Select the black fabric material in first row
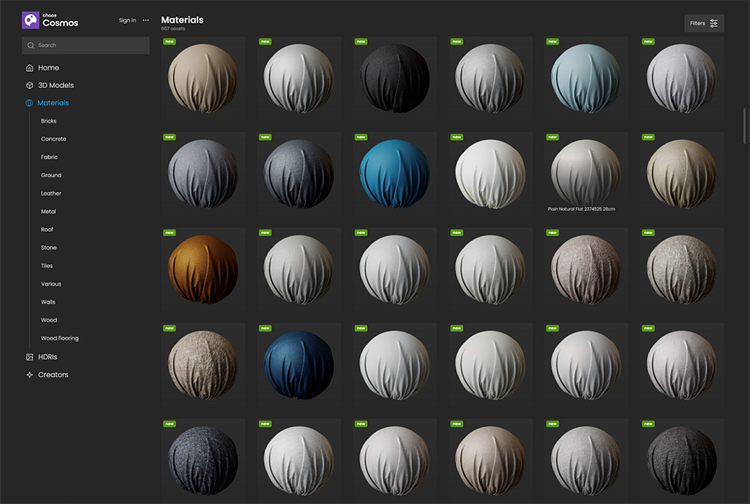Viewport: 750px width, 504px height. coord(395,78)
